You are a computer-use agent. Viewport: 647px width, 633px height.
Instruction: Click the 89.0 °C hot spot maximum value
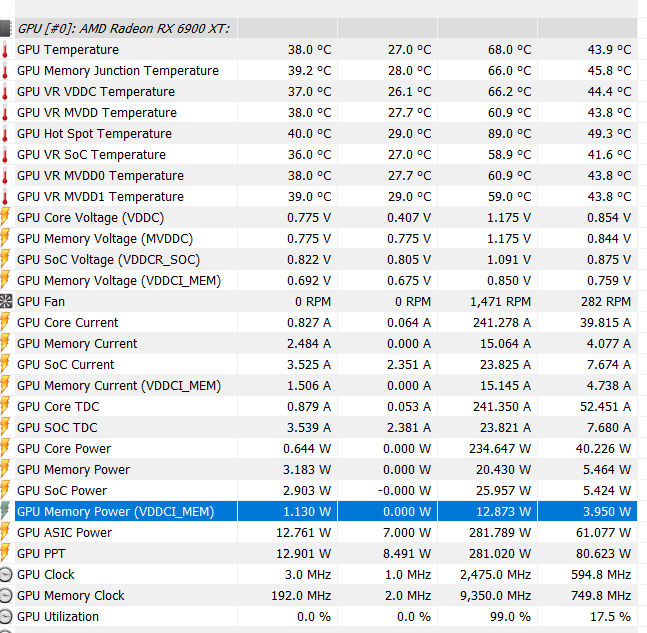(x=509, y=134)
